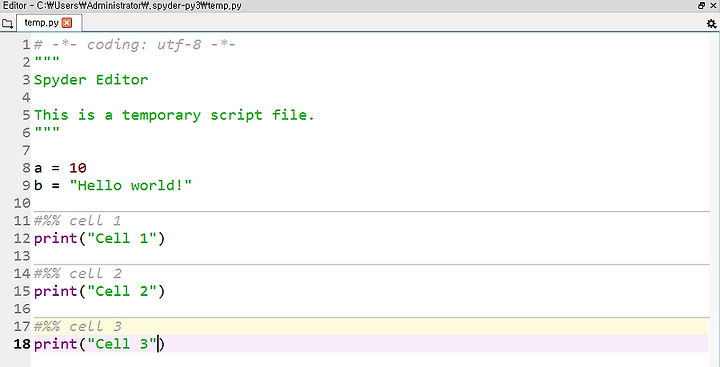Undock the Editor pane
This screenshot has height=367, width=720.
pyautogui.click(x=702, y=6)
